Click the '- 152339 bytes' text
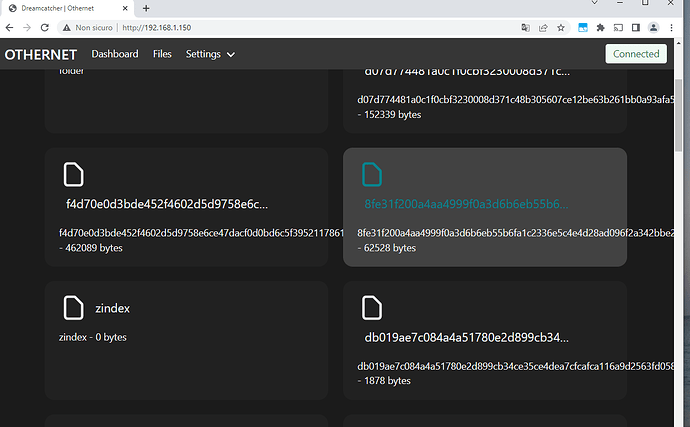 coord(389,114)
